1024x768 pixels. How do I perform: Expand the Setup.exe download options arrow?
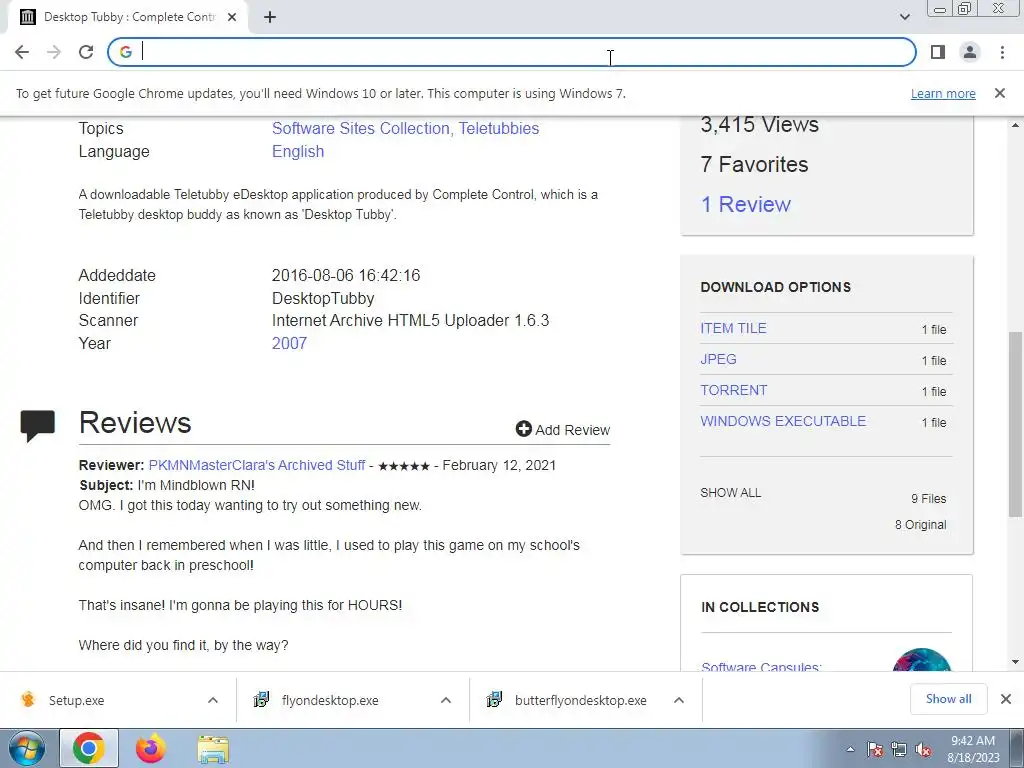212,701
